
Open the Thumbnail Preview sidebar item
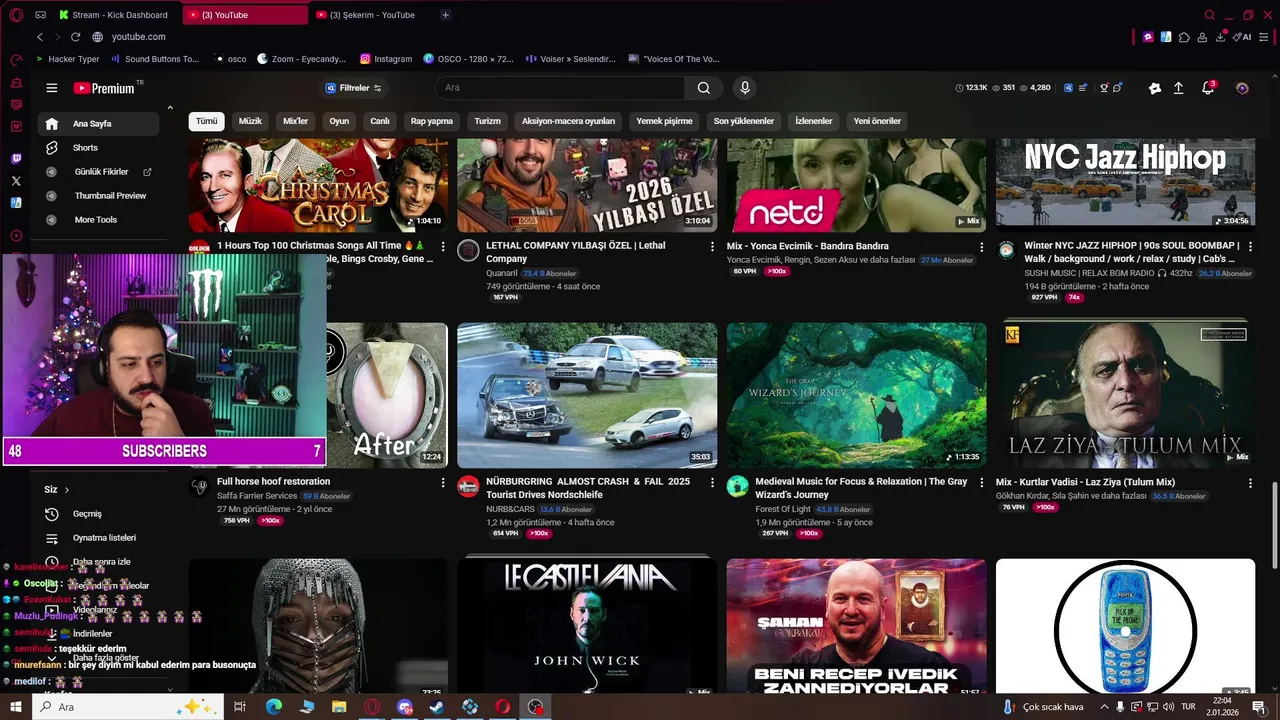98,196
